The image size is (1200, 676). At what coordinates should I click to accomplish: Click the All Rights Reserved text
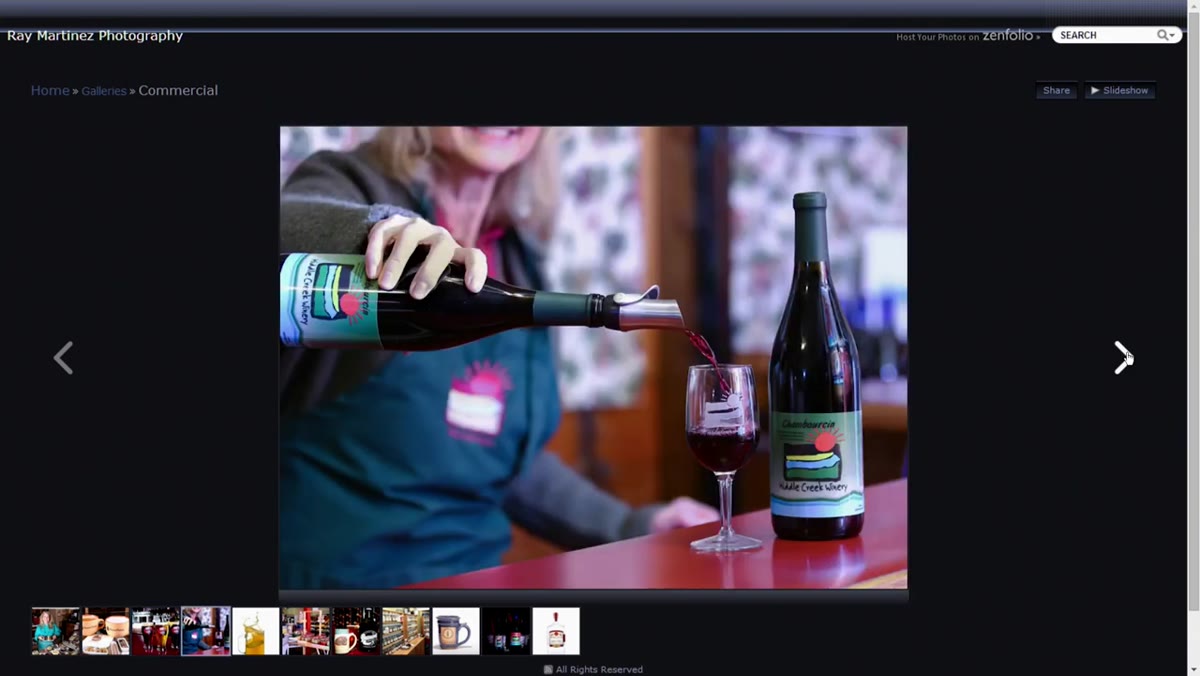click(599, 669)
